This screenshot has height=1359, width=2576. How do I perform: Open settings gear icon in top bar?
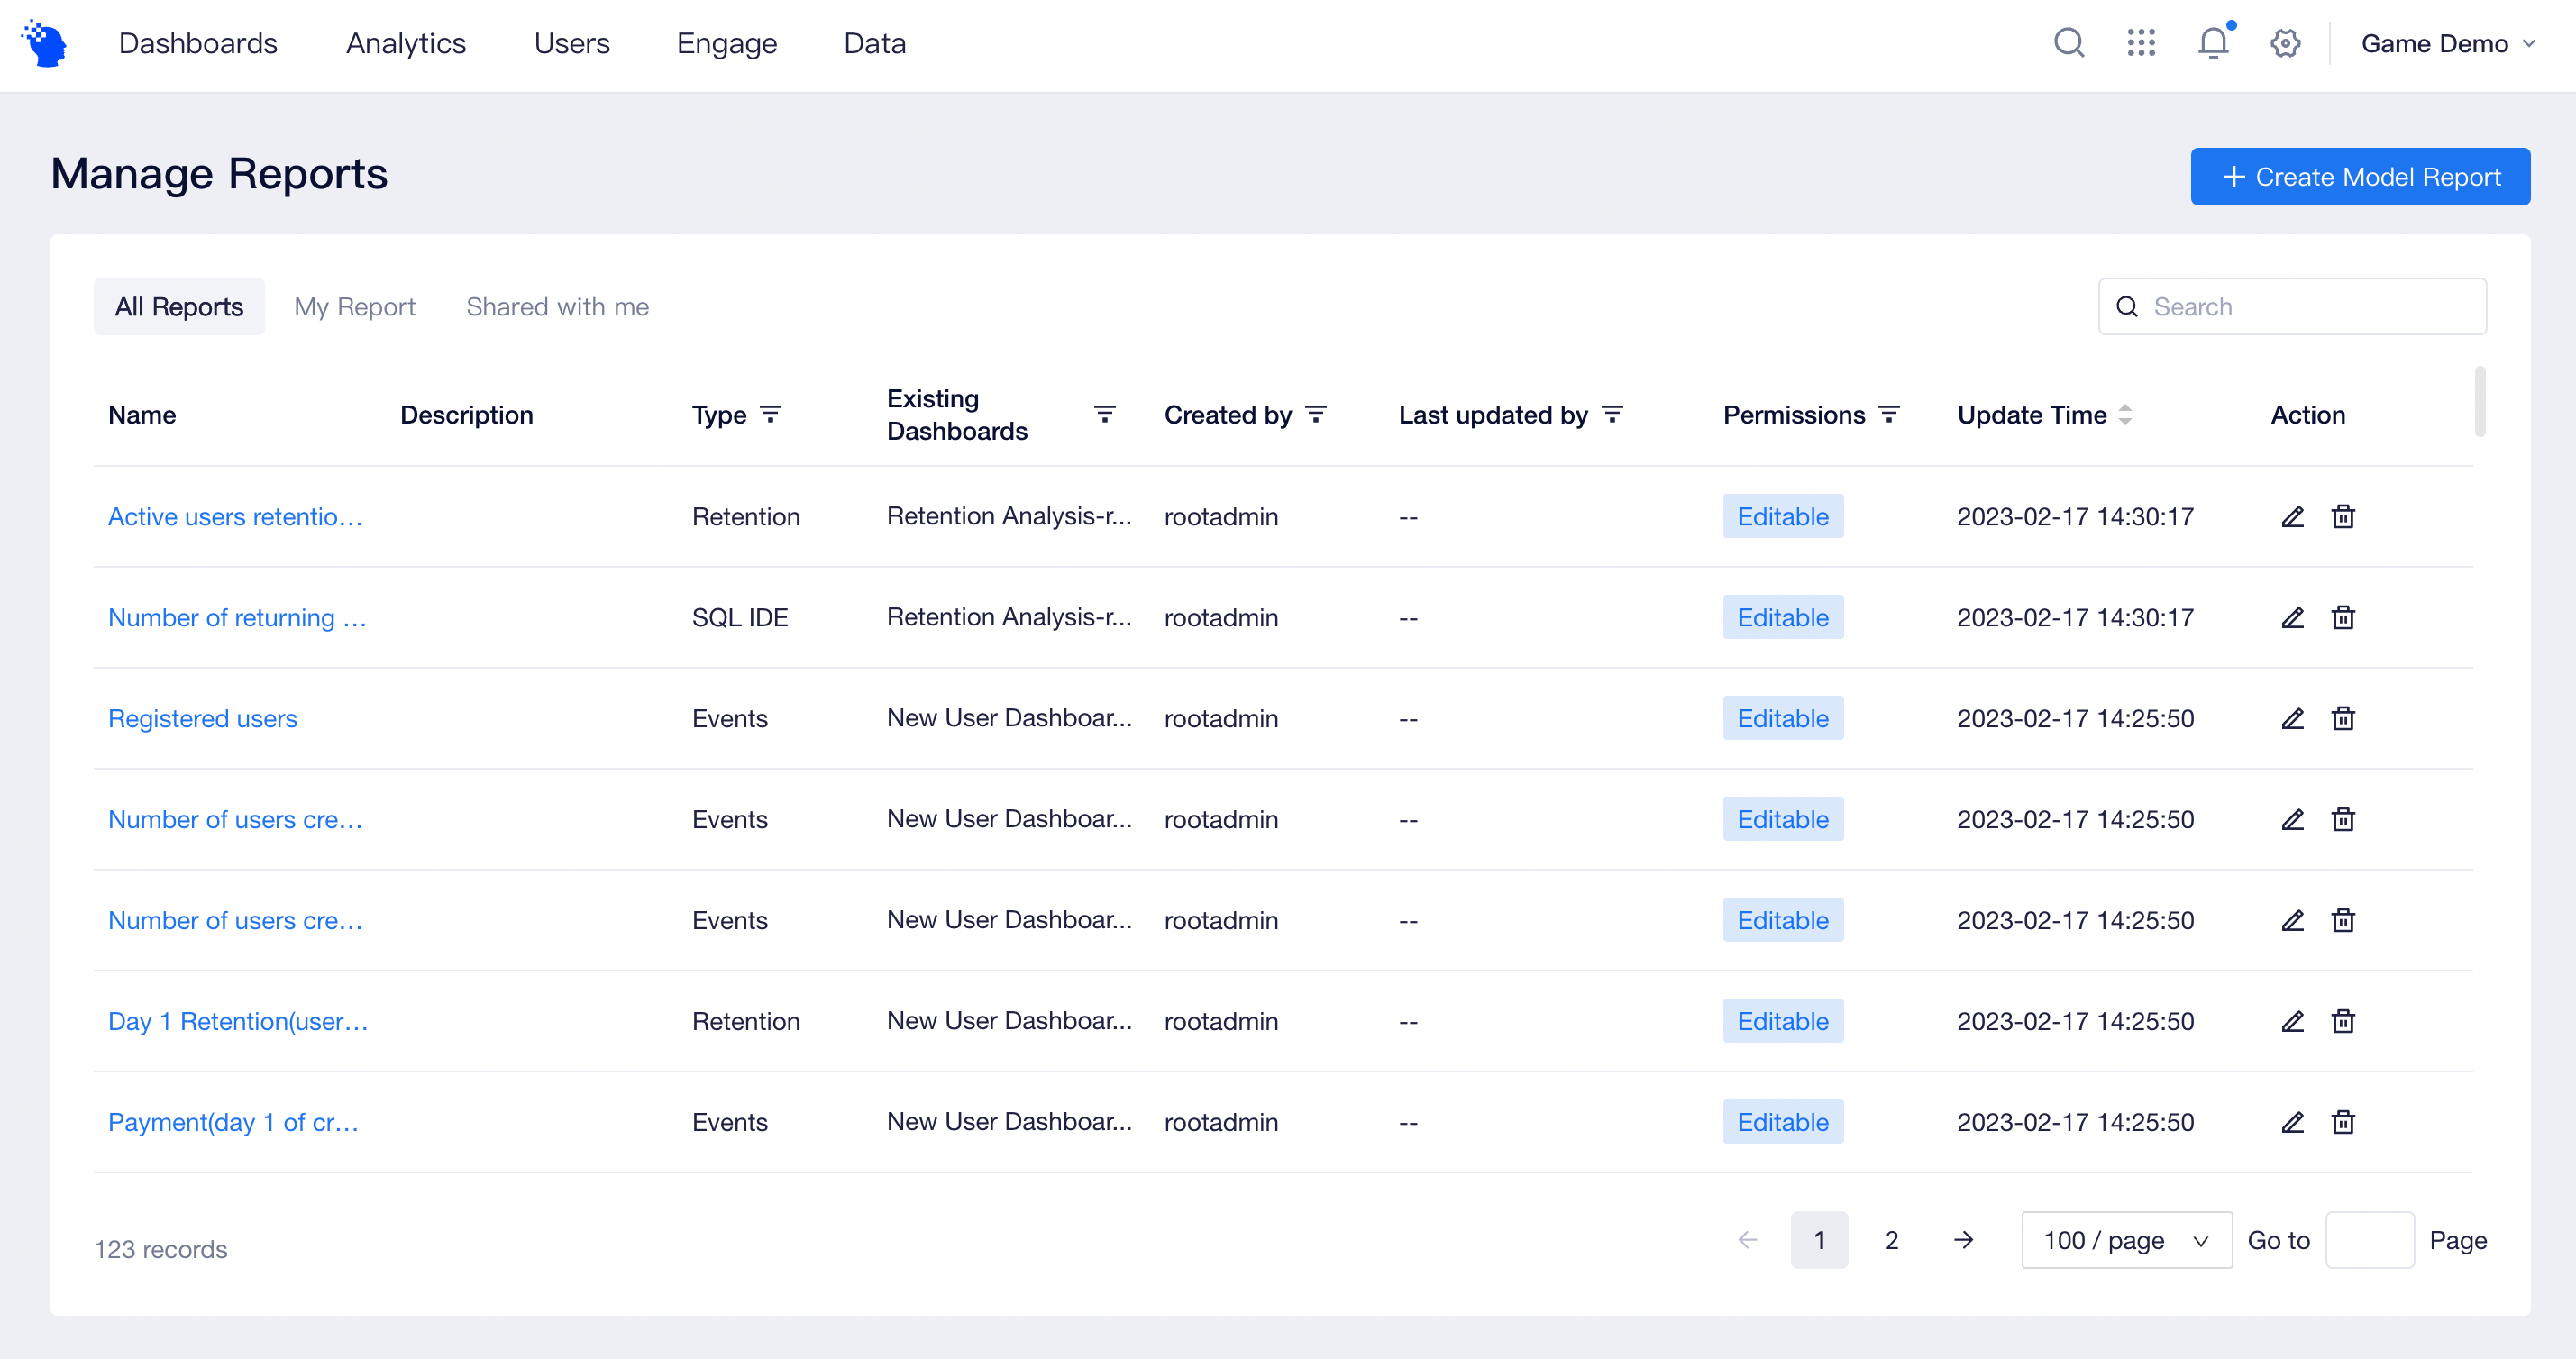(2284, 43)
